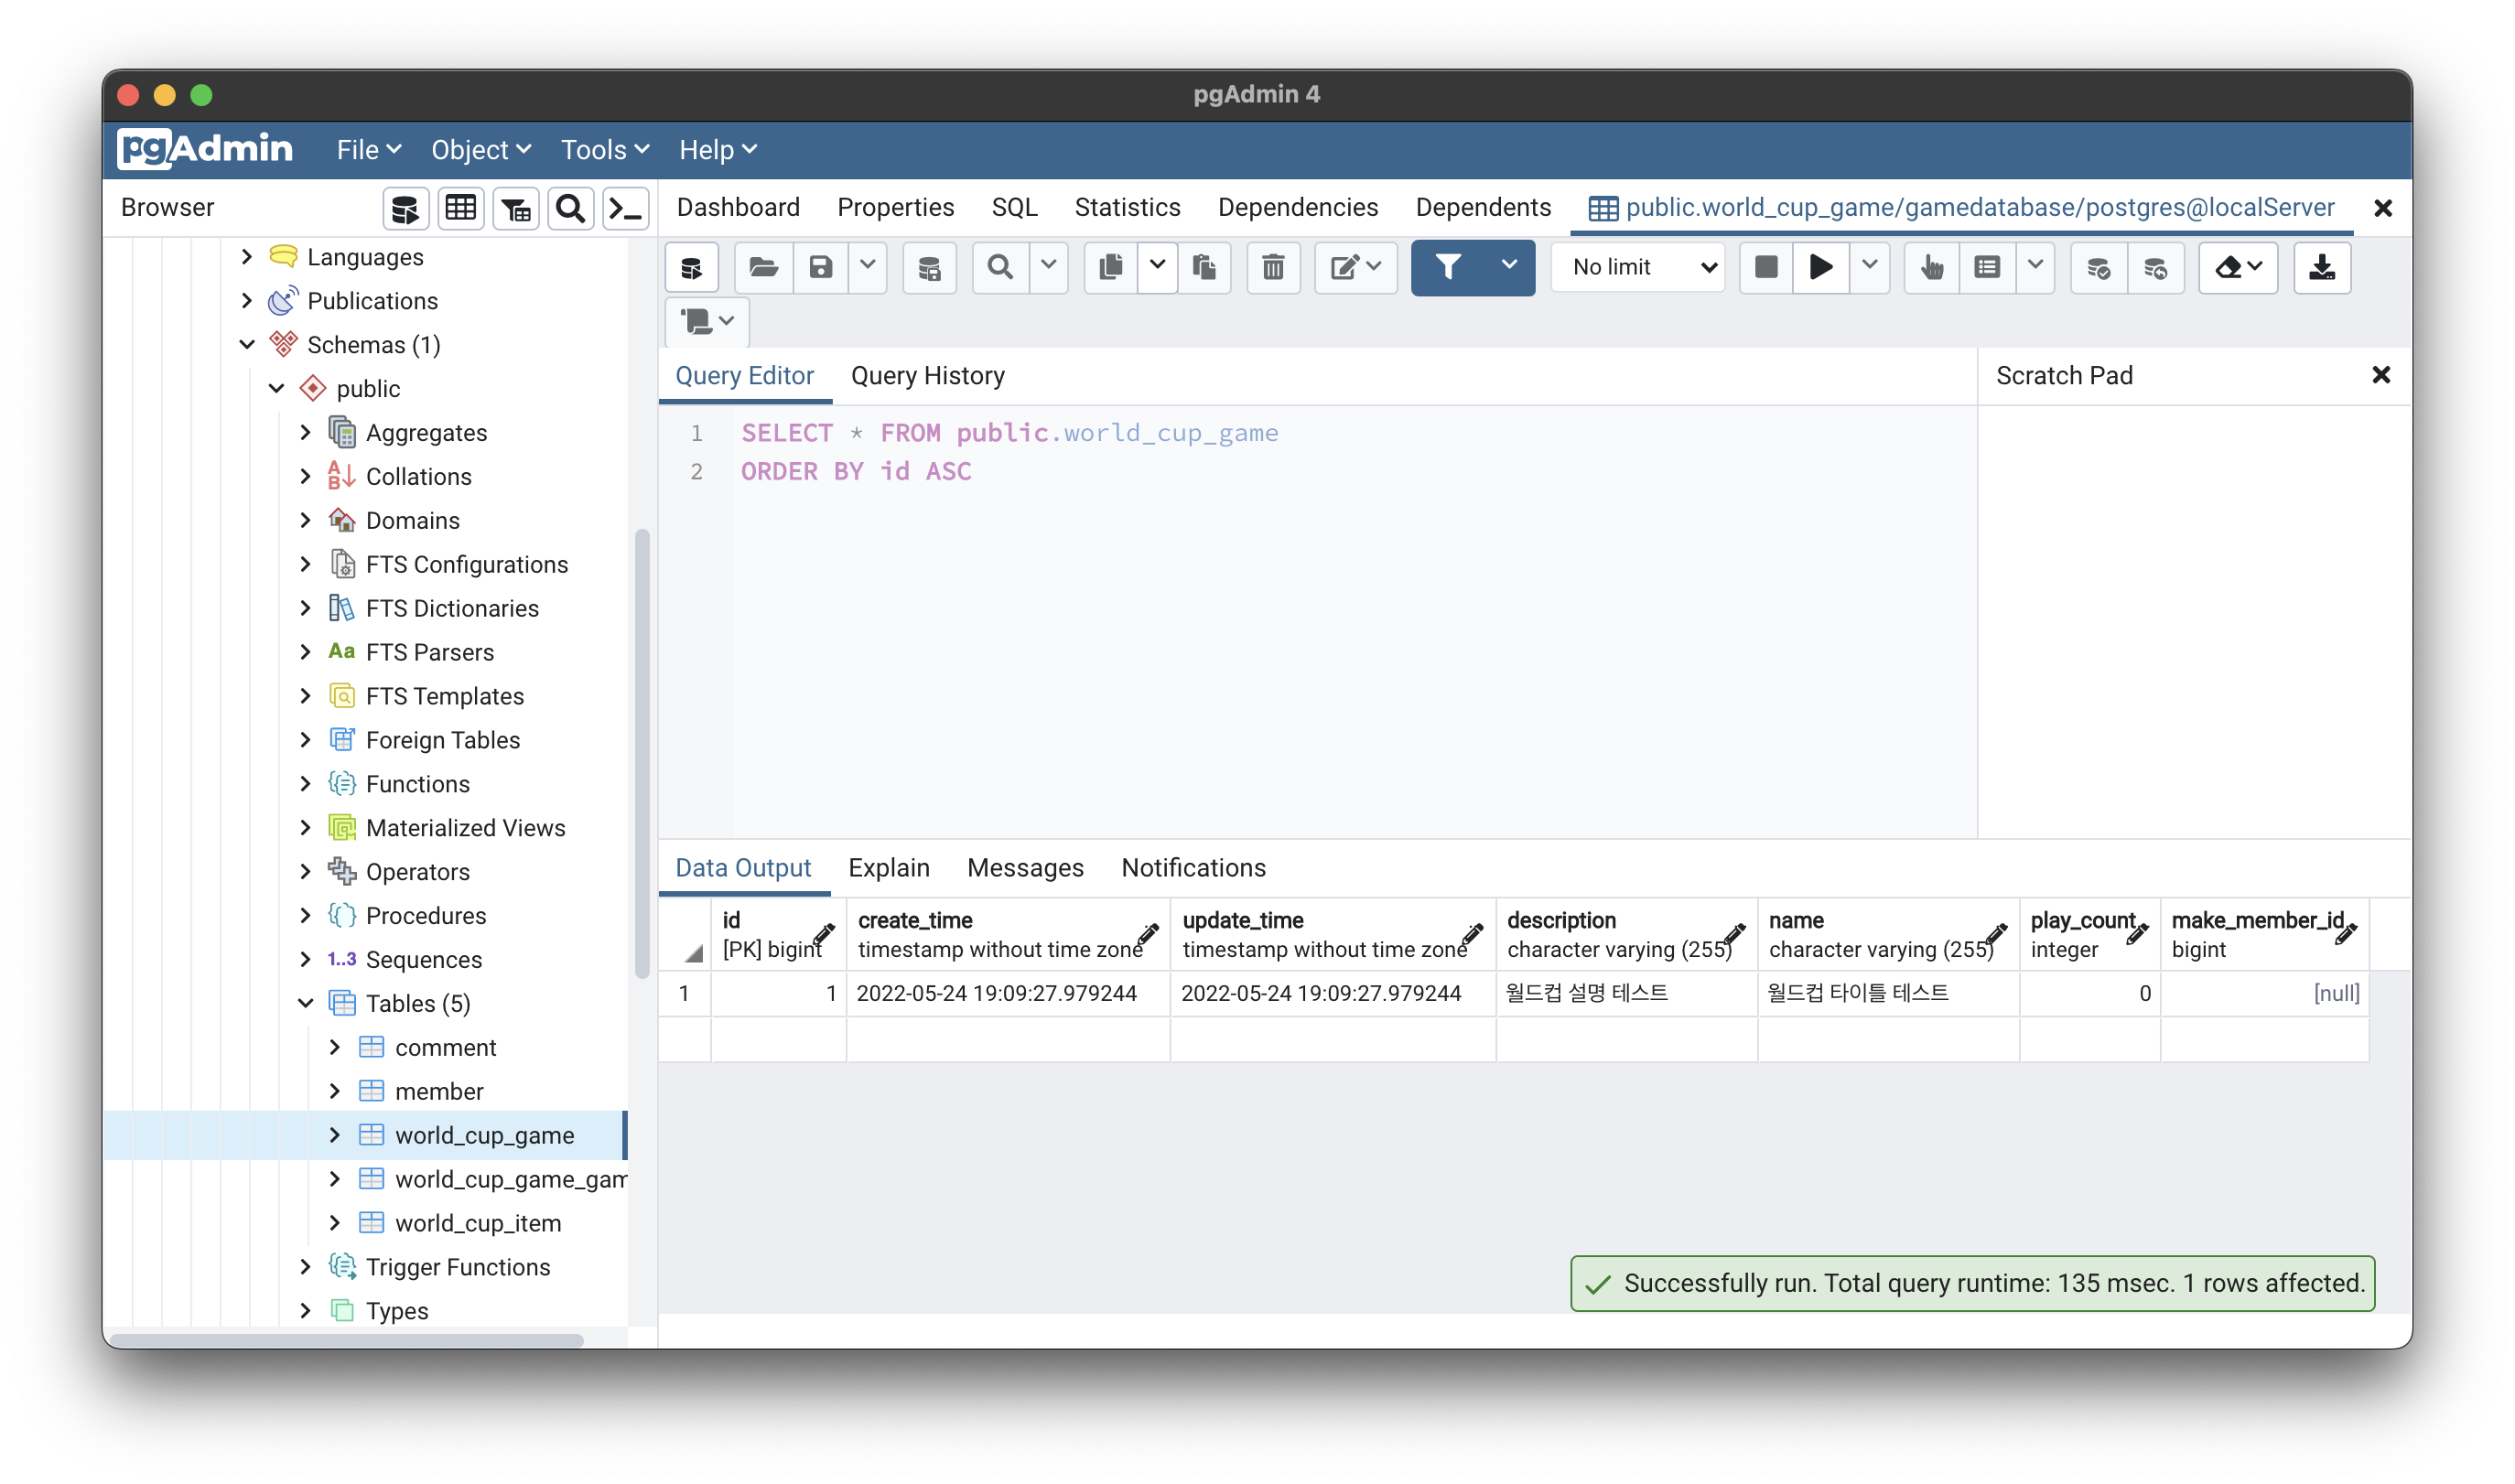
Task: Switch to the Dependencies tab
Action: point(1298,208)
